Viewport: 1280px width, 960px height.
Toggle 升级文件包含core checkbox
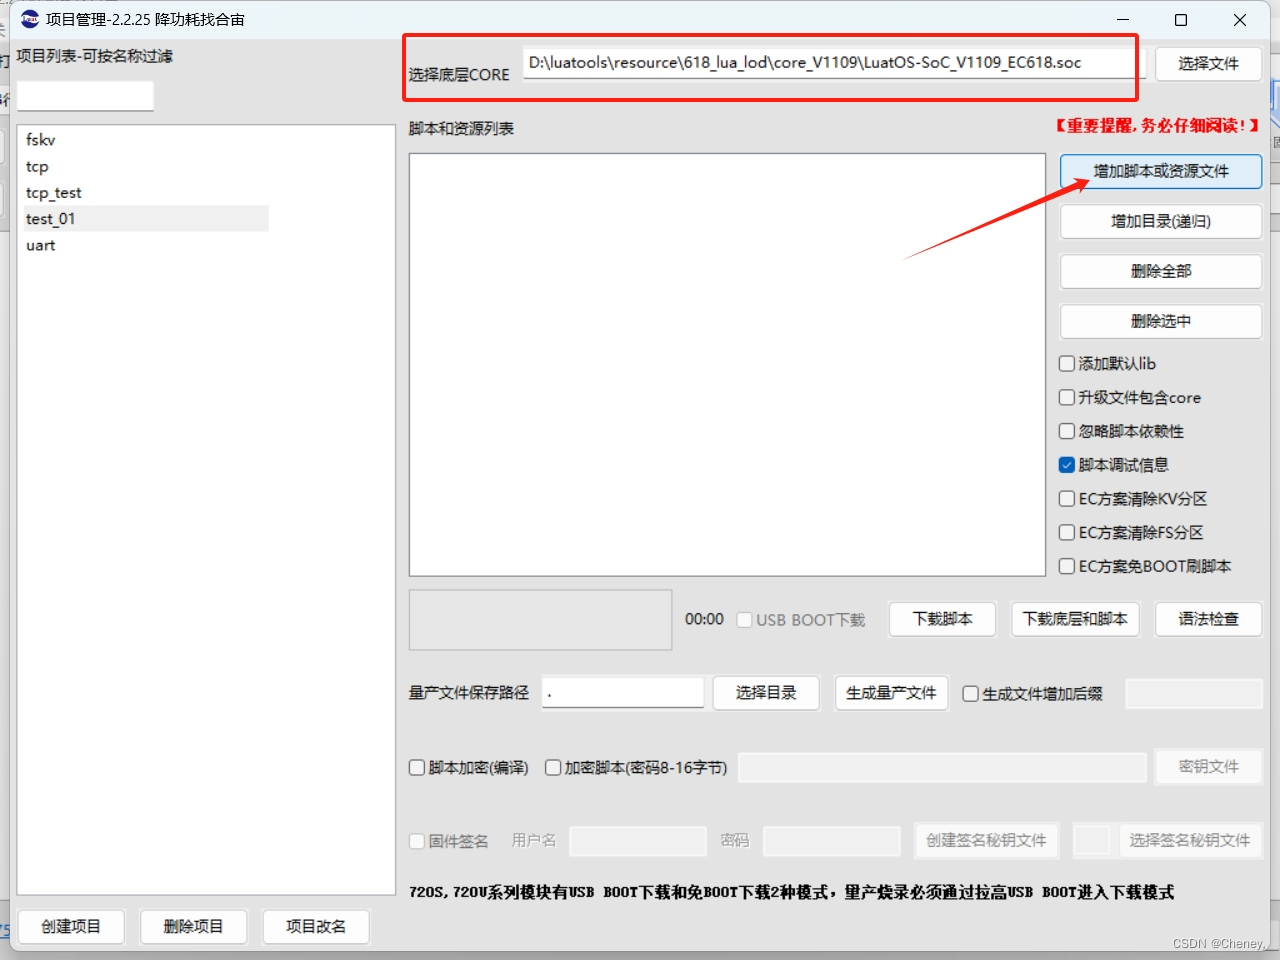pyautogui.click(x=1067, y=398)
